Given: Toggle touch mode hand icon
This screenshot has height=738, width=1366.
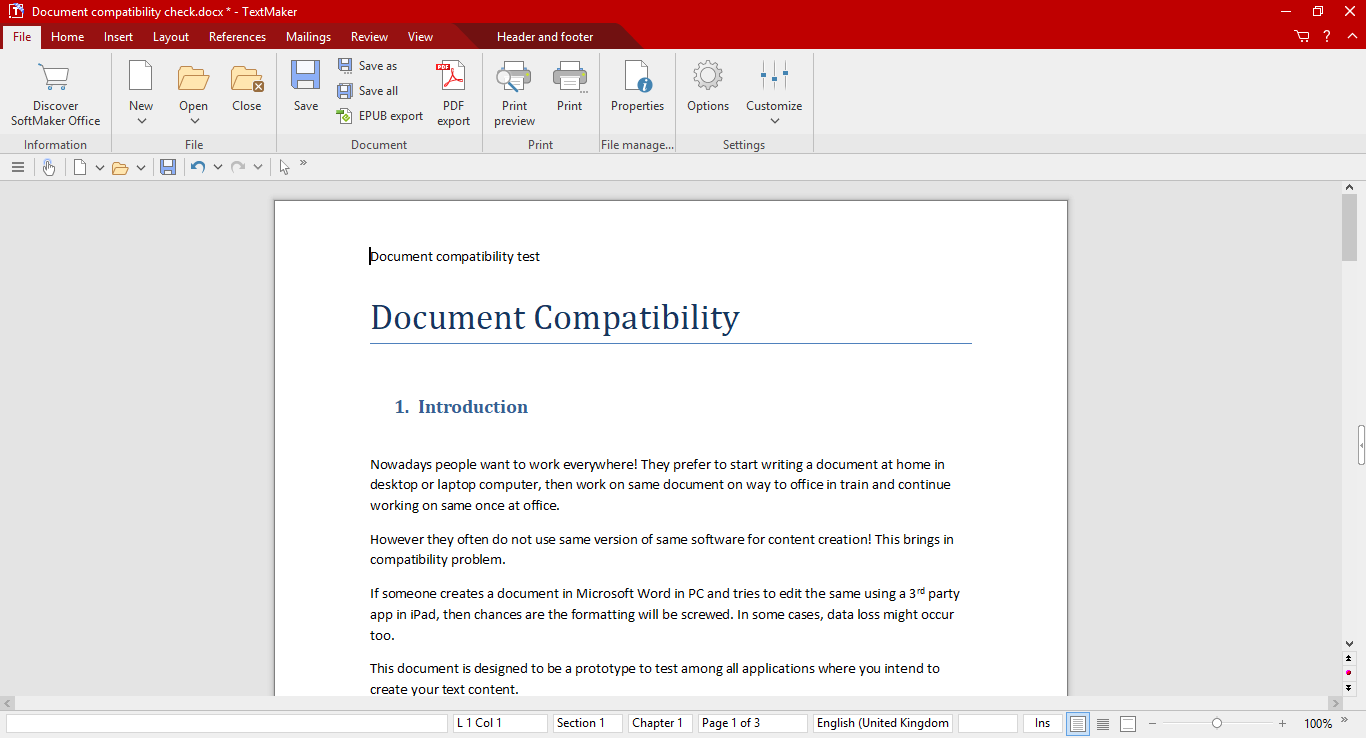Looking at the screenshot, I should 49,167.
